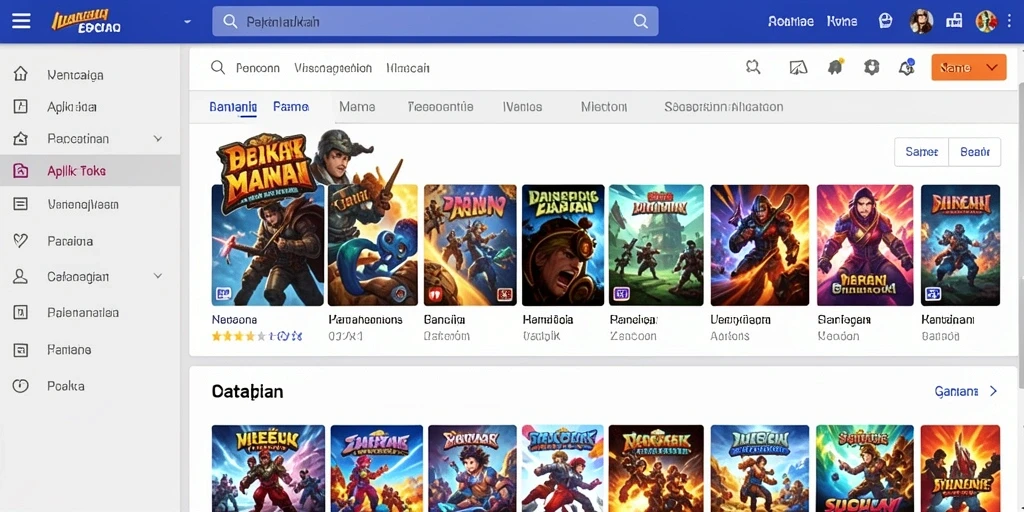1024x512 pixels.
Task: Switch to the Seasotinn Ahaatoon tab
Action: pyautogui.click(x=724, y=106)
